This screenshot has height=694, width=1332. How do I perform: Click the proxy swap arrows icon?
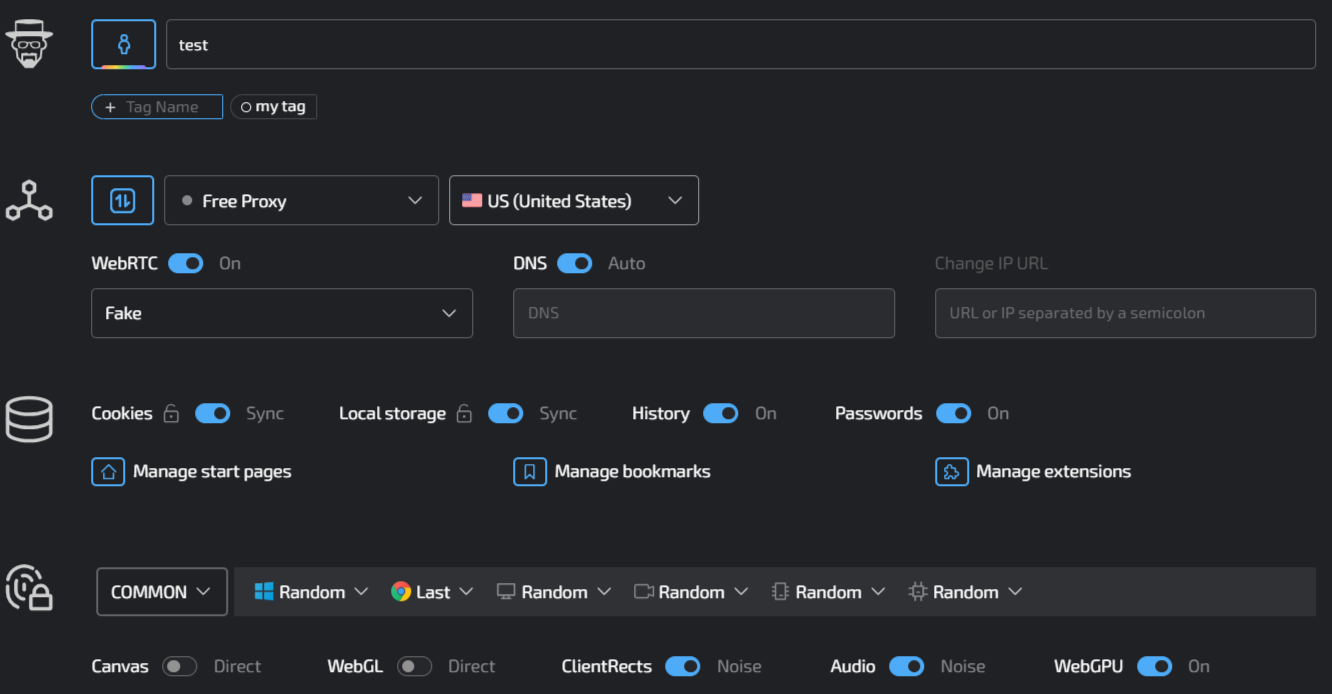coord(122,200)
